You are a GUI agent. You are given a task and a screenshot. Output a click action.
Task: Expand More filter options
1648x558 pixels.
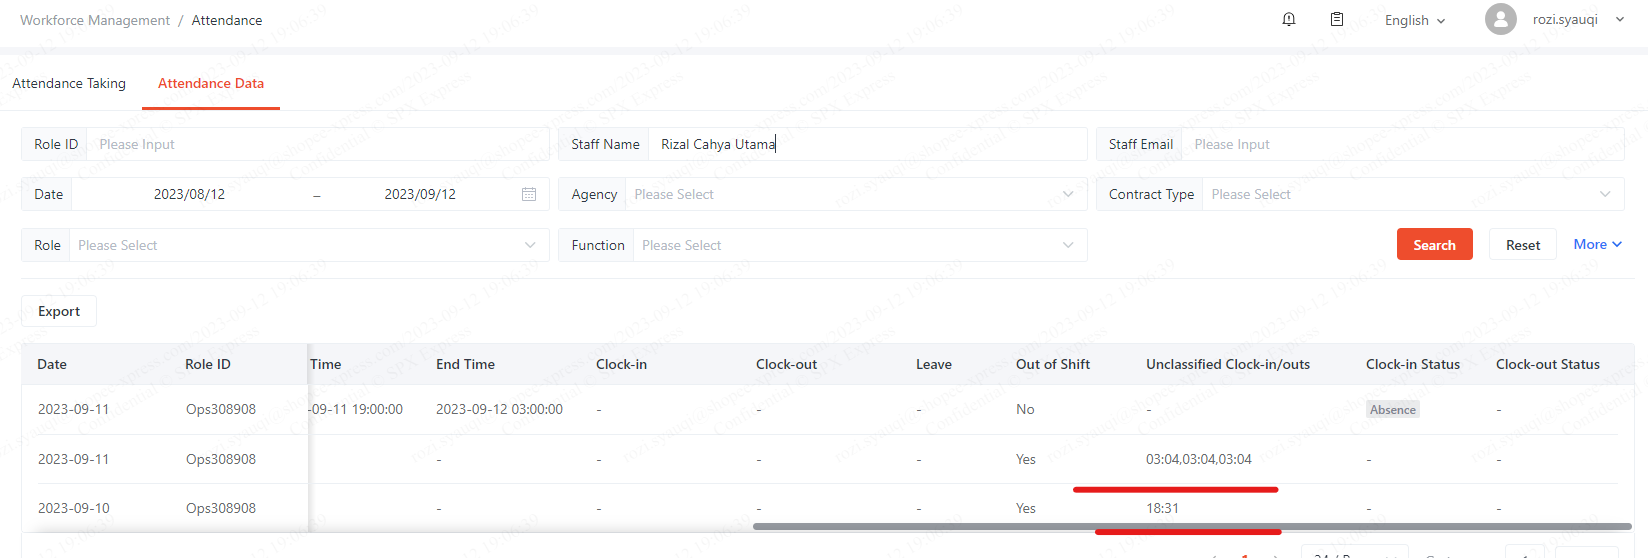coord(1597,244)
